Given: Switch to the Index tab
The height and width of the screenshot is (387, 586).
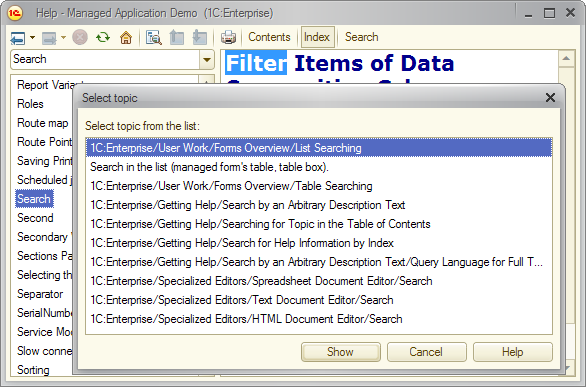Looking at the screenshot, I should [x=317, y=37].
